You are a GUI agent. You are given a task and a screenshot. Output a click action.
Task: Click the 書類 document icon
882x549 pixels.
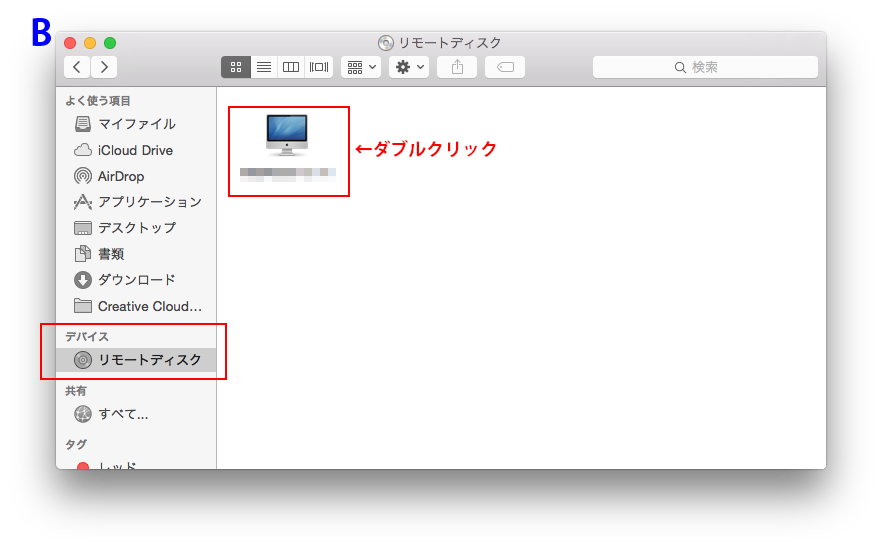(x=83, y=254)
